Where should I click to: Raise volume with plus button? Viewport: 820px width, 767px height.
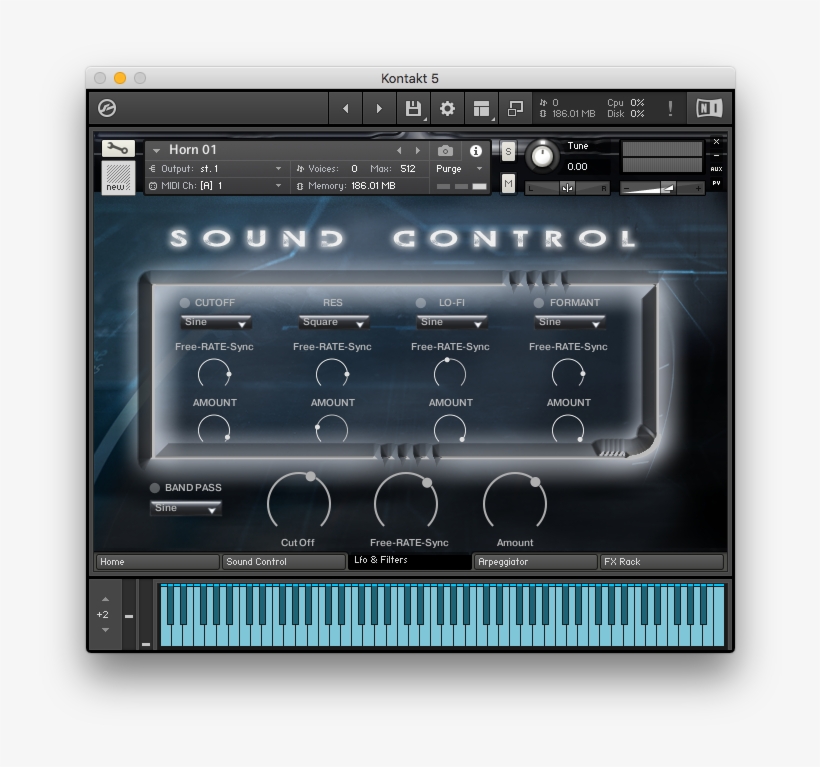pos(698,188)
